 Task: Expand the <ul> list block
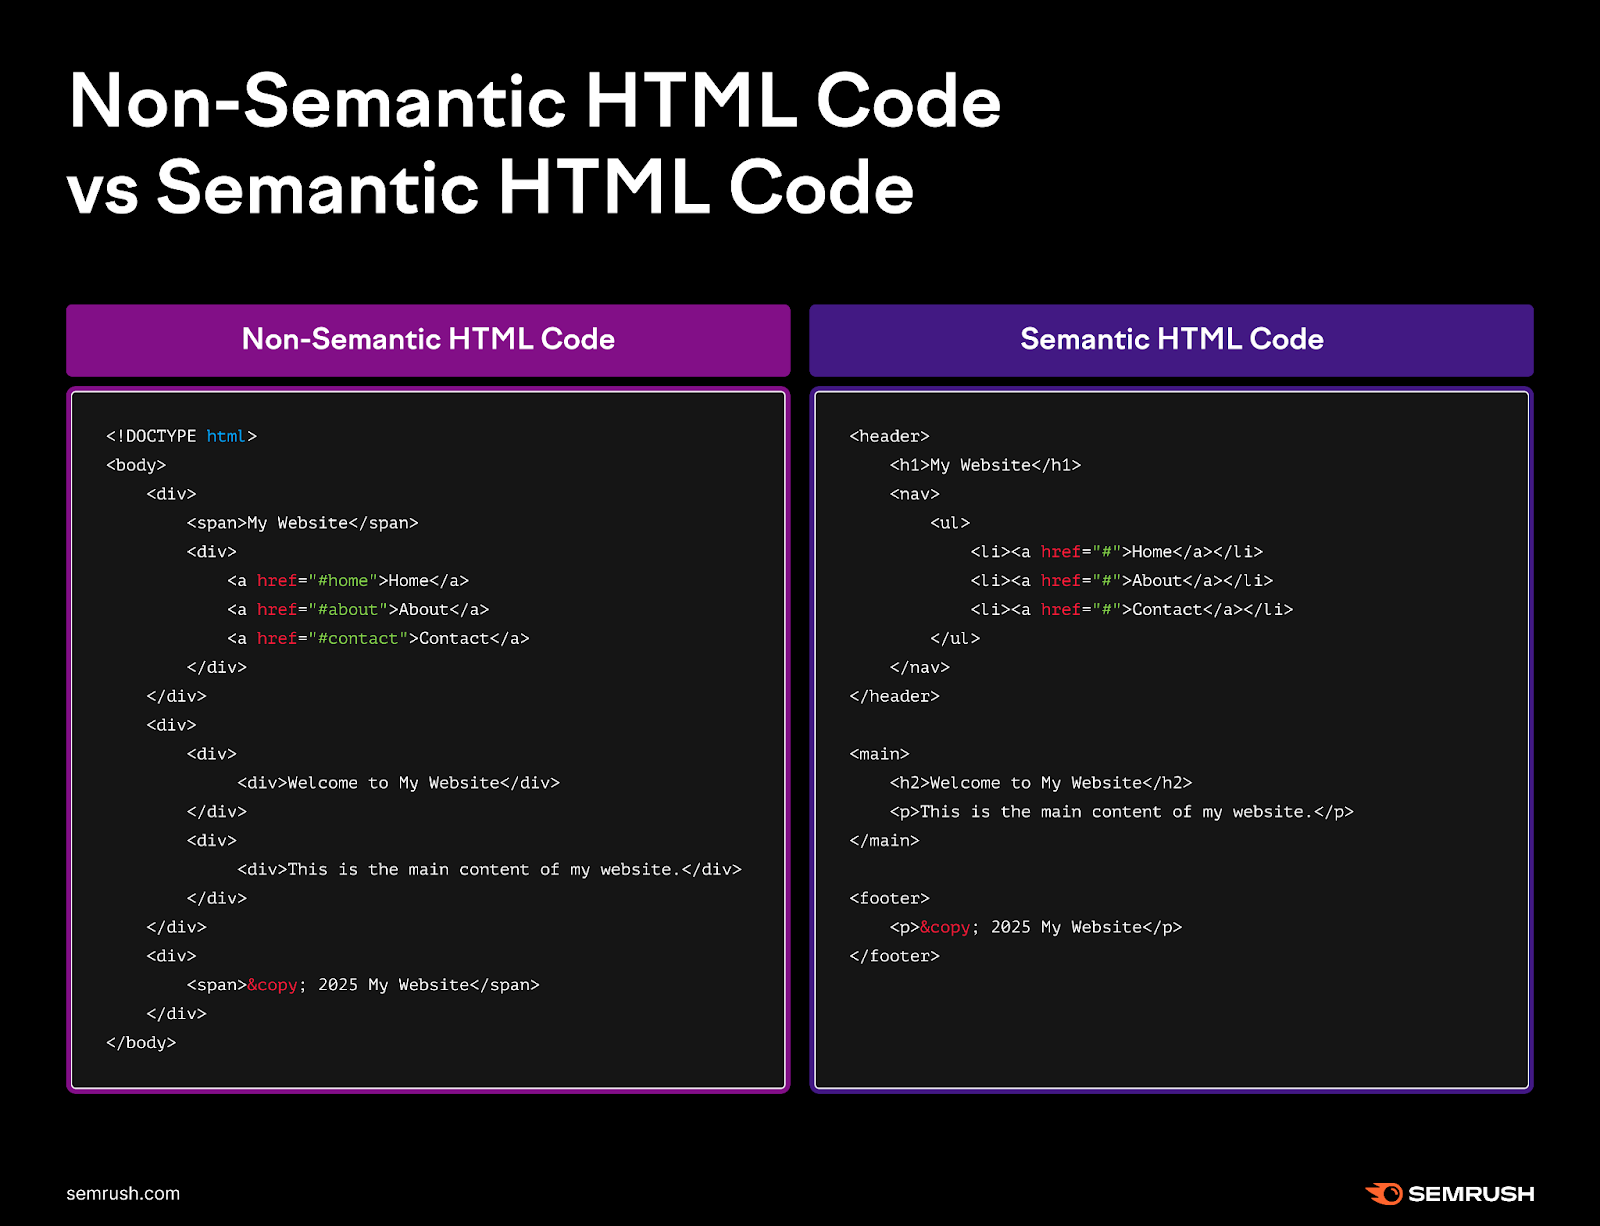[x=951, y=523]
